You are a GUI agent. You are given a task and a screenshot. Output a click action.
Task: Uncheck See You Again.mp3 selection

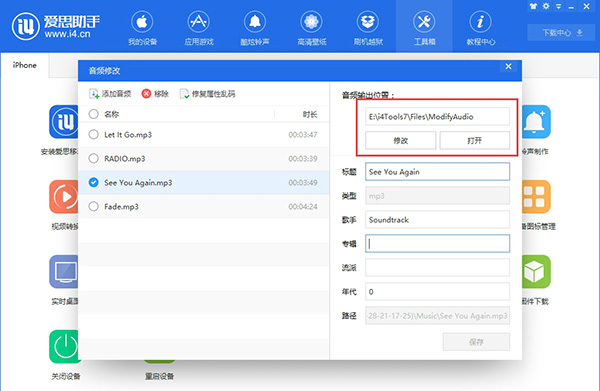click(x=93, y=182)
